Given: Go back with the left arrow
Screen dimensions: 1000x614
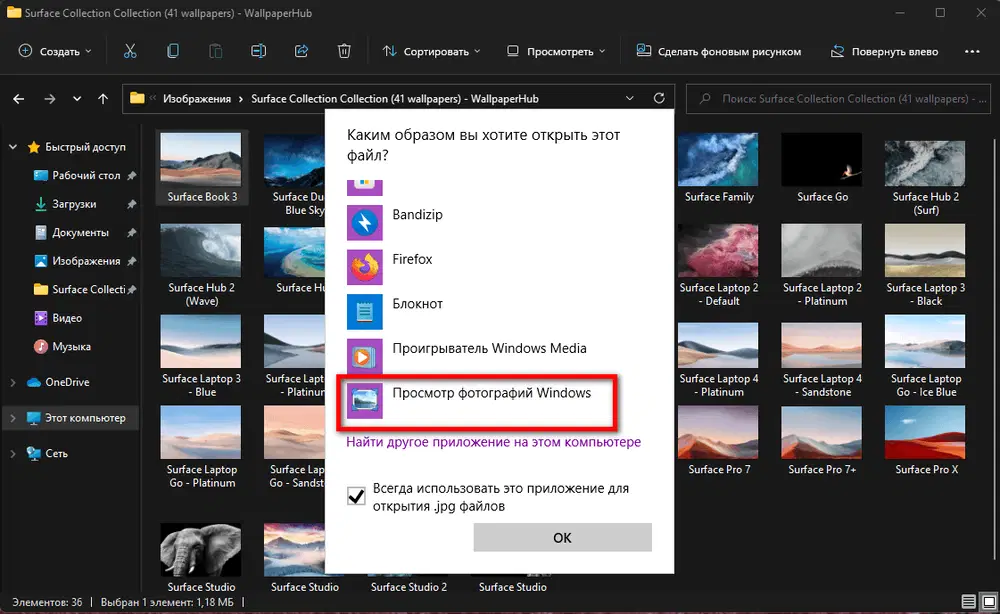Looking at the screenshot, I should point(18,99).
